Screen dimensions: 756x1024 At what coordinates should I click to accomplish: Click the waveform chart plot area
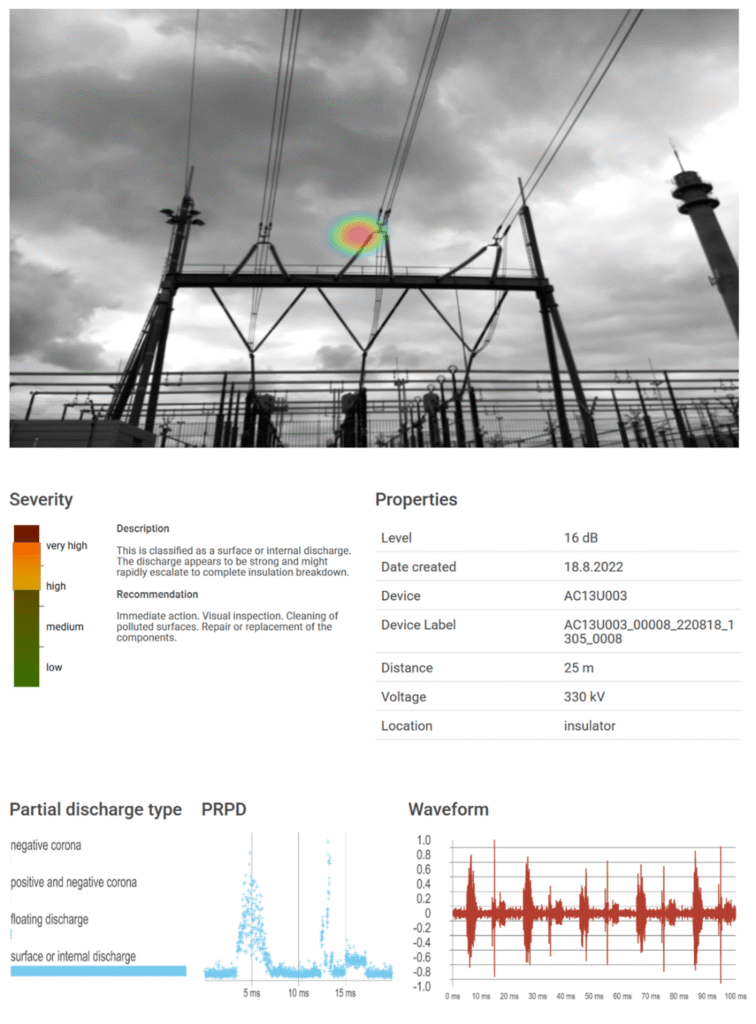point(593,913)
